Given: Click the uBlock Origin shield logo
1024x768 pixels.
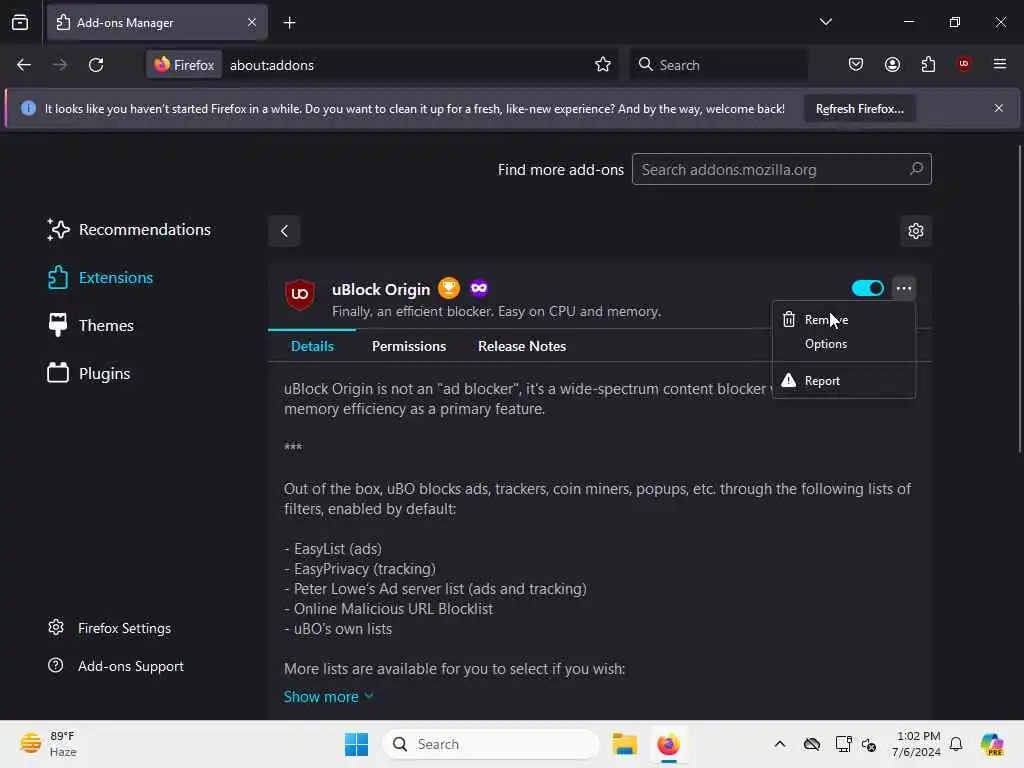Looking at the screenshot, I should (x=300, y=294).
